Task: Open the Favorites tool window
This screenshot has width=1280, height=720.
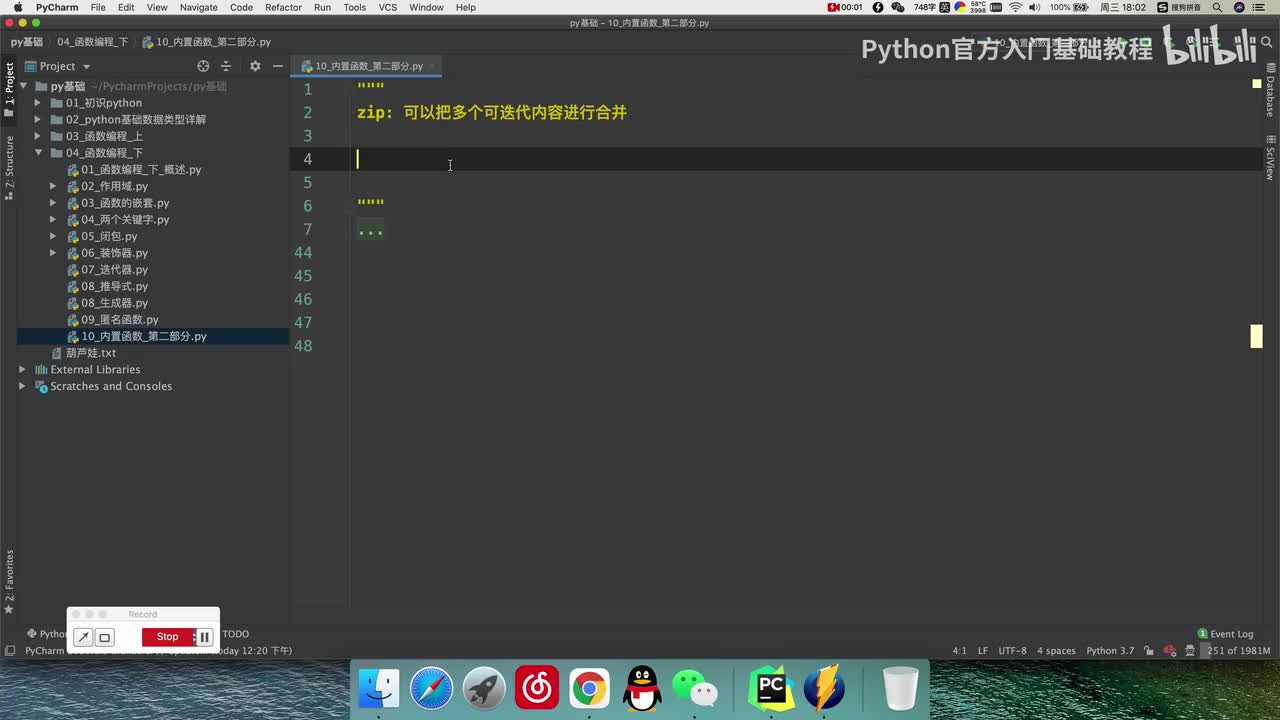Action: click(9, 582)
